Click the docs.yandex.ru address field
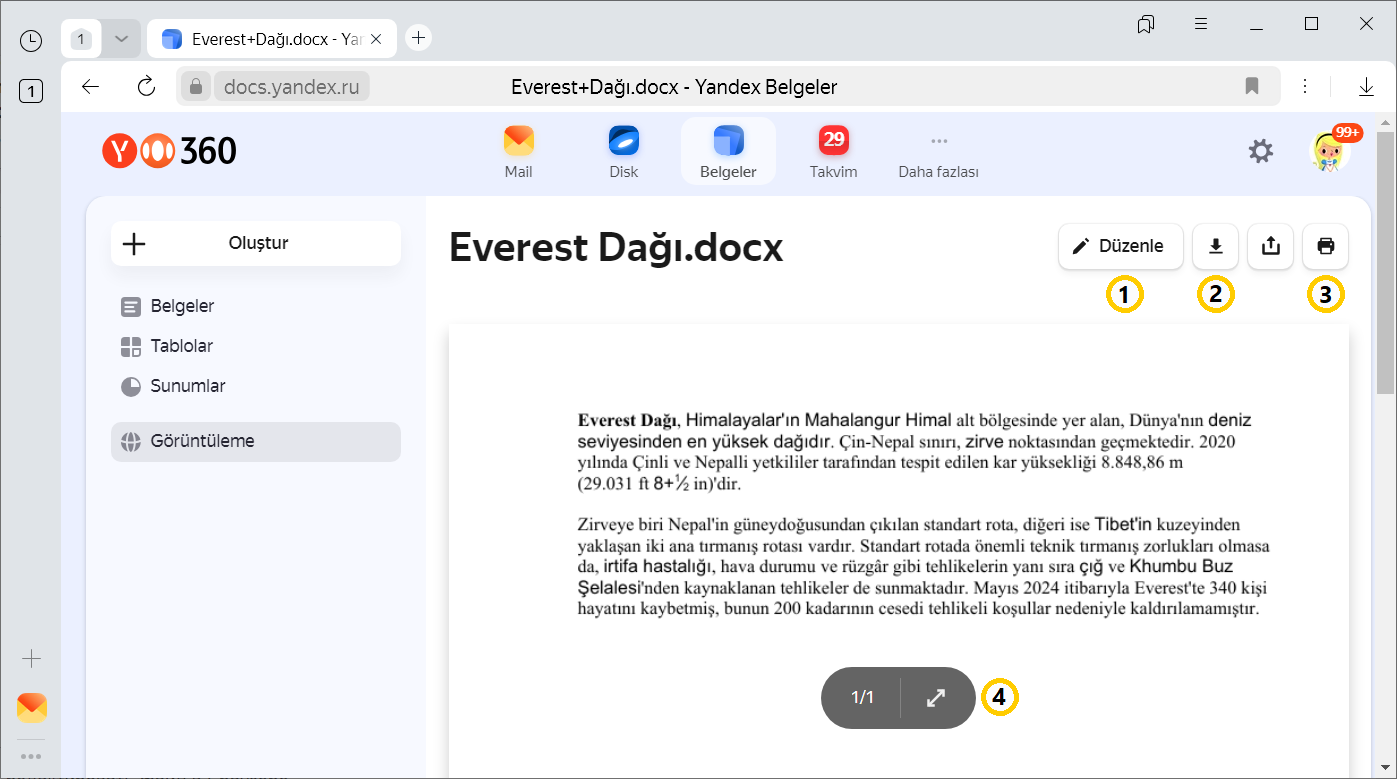This screenshot has width=1397, height=779. click(292, 87)
